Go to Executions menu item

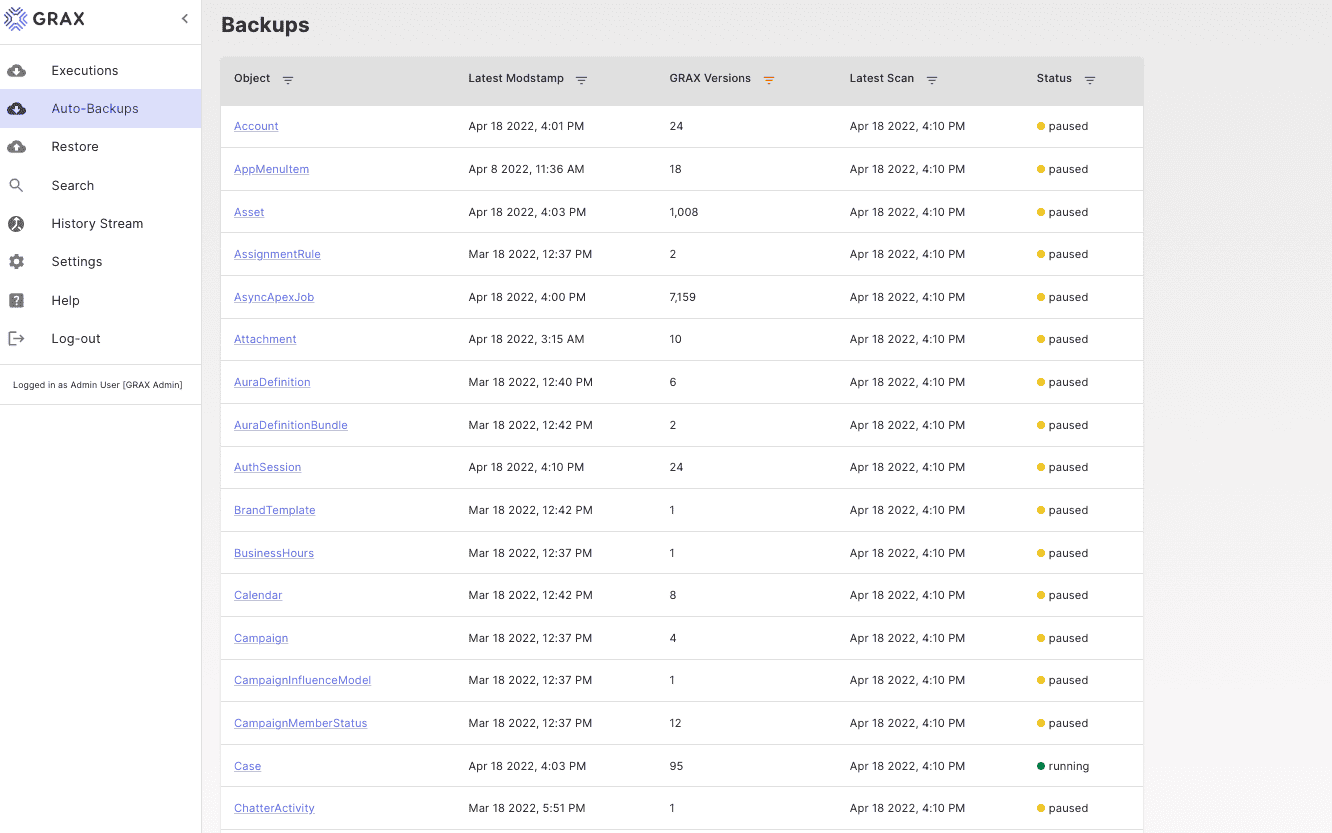pyautogui.click(x=85, y=71)
